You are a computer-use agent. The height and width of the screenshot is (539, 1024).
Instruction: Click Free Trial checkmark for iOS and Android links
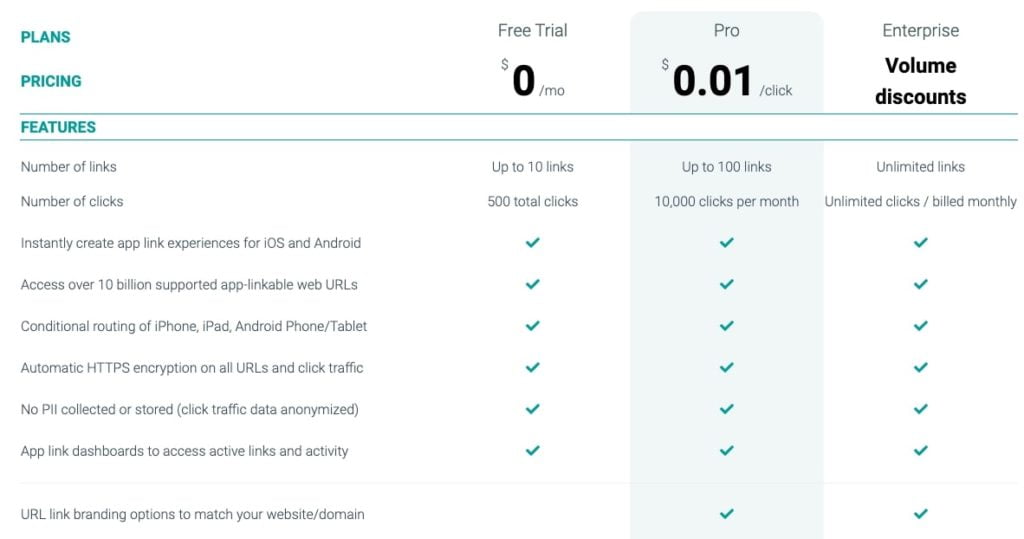click(532, 242)
